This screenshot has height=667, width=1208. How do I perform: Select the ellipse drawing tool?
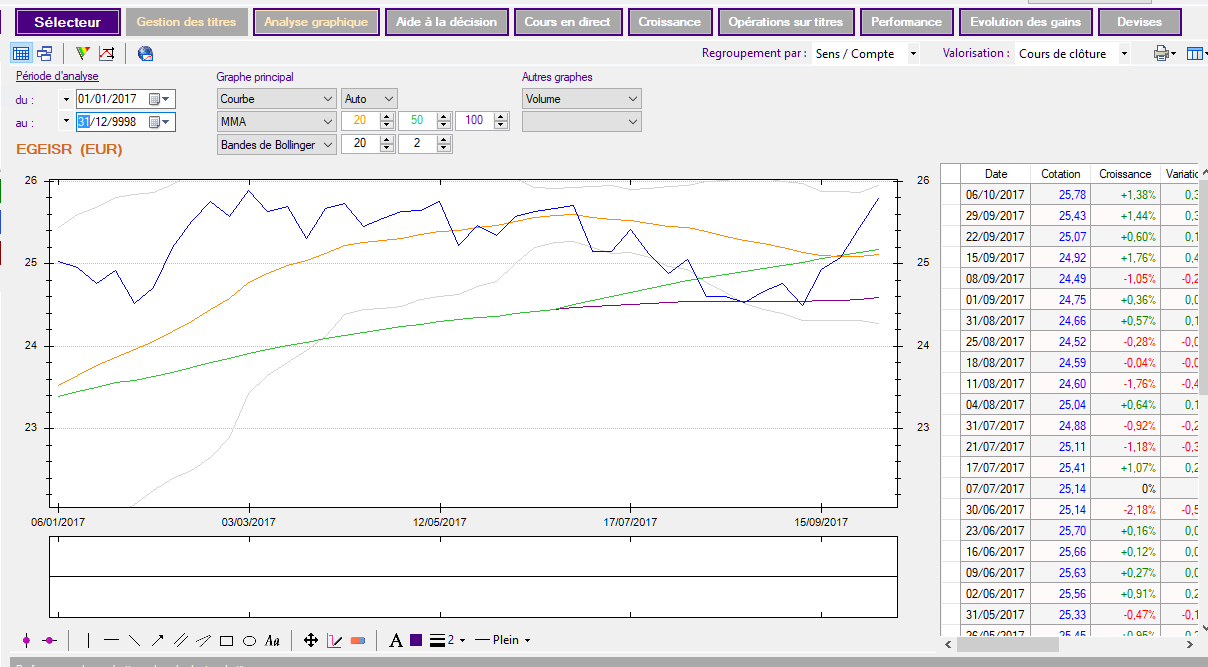(249, 640)
